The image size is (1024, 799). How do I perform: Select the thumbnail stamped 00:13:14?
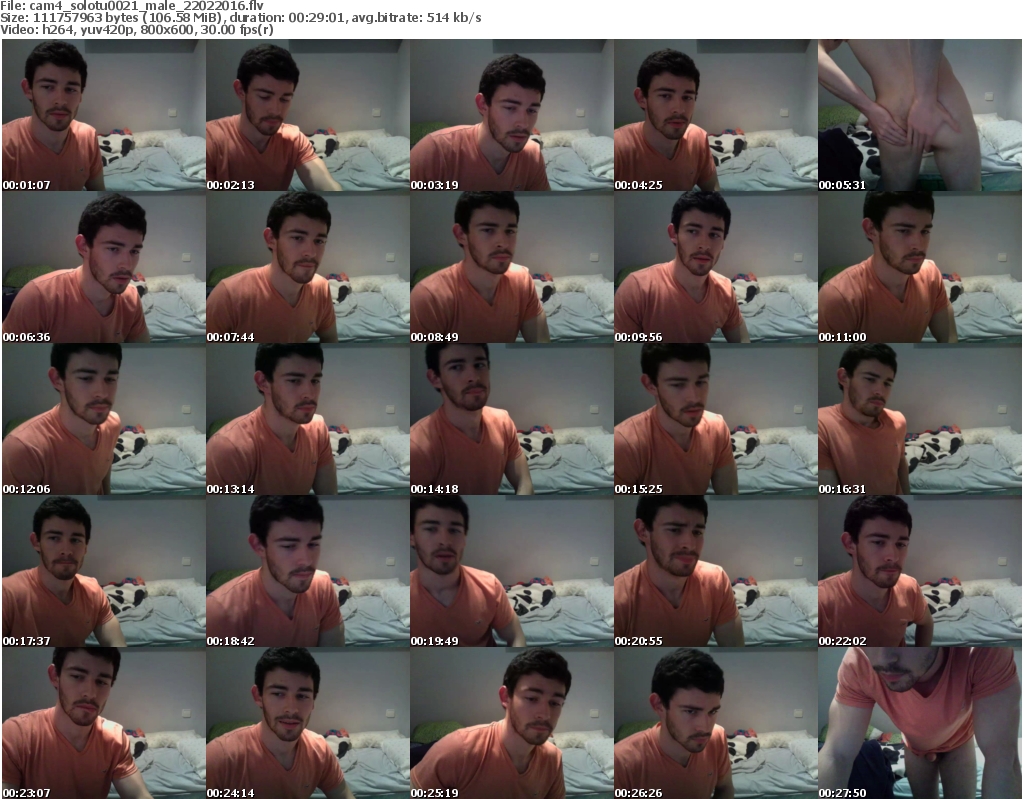pyautogui.click(x=308, y=419)
